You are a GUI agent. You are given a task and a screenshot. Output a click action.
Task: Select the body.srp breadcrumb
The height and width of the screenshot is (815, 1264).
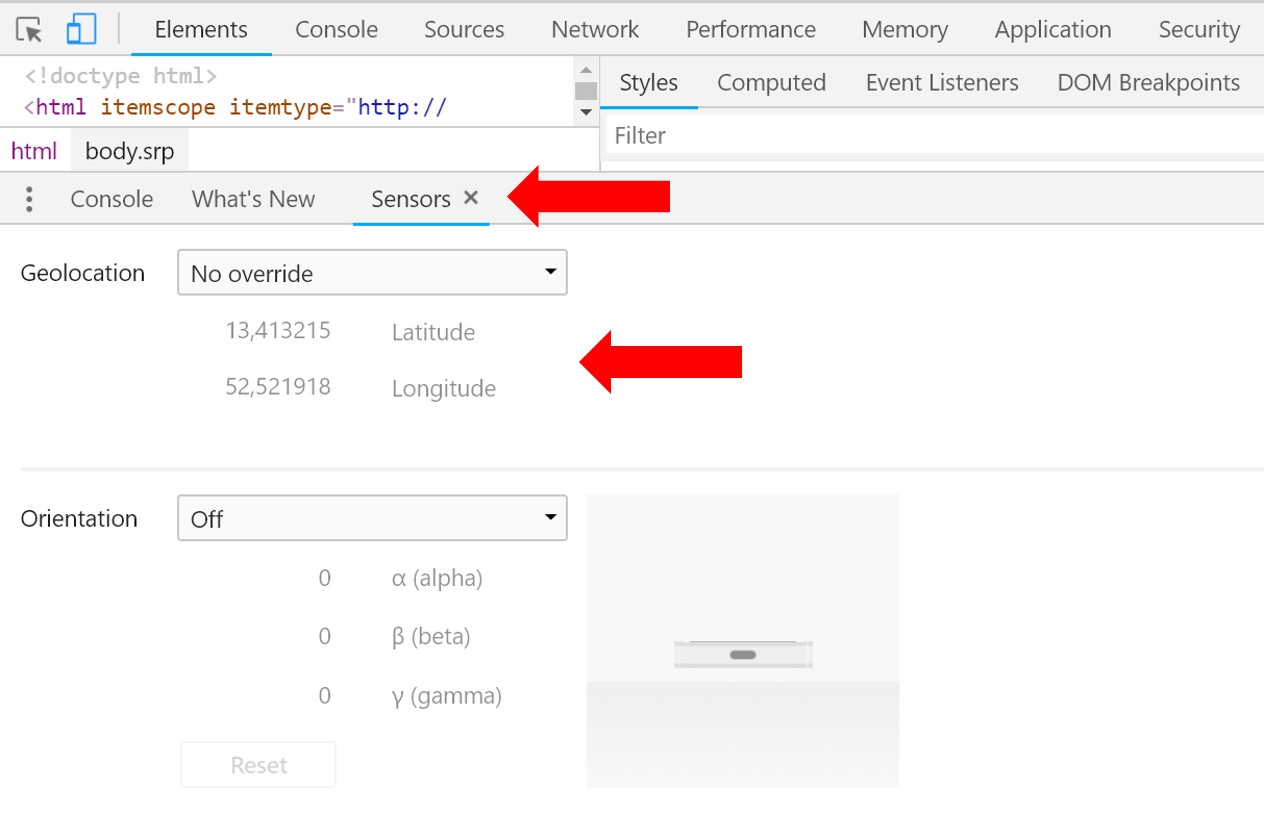129,150
